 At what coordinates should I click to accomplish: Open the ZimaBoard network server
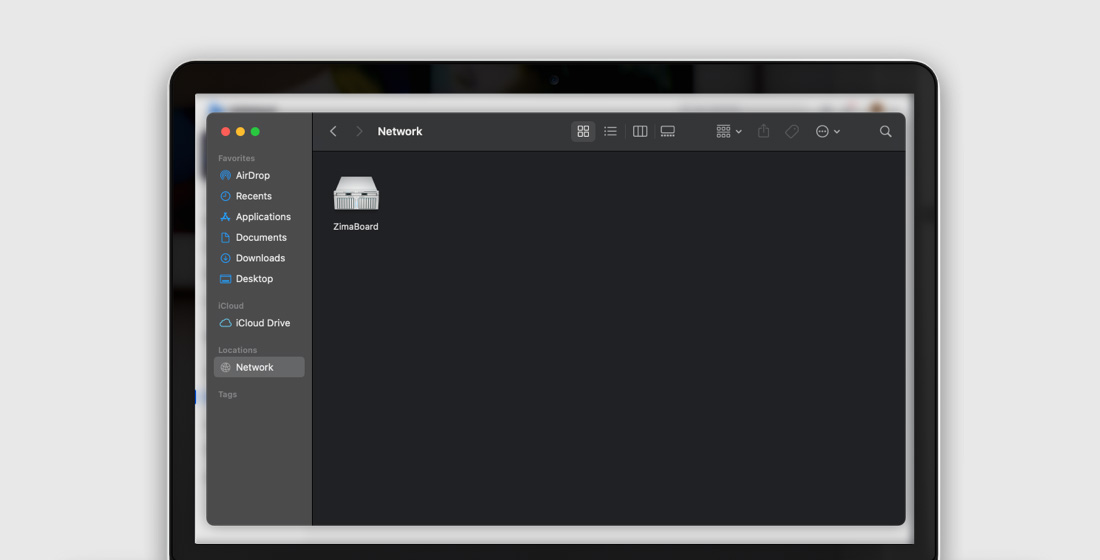356,193
